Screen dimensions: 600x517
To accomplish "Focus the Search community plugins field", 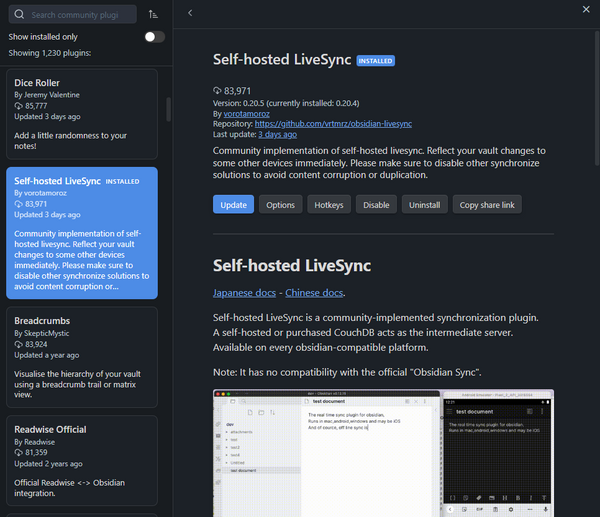I will [x=73, y=15].
